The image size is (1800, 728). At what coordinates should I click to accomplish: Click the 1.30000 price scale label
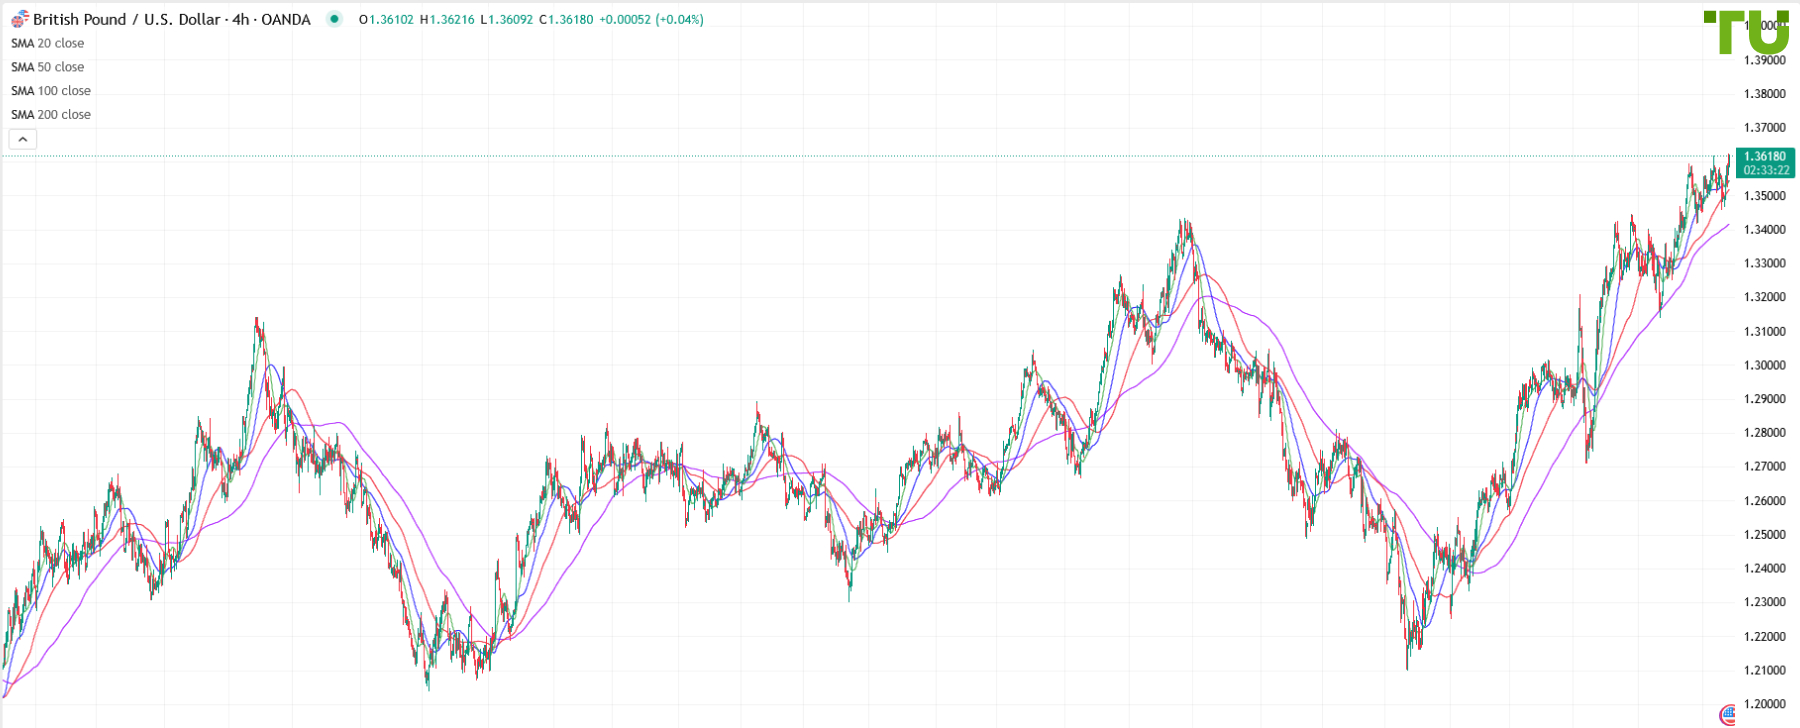[1765, 365]
